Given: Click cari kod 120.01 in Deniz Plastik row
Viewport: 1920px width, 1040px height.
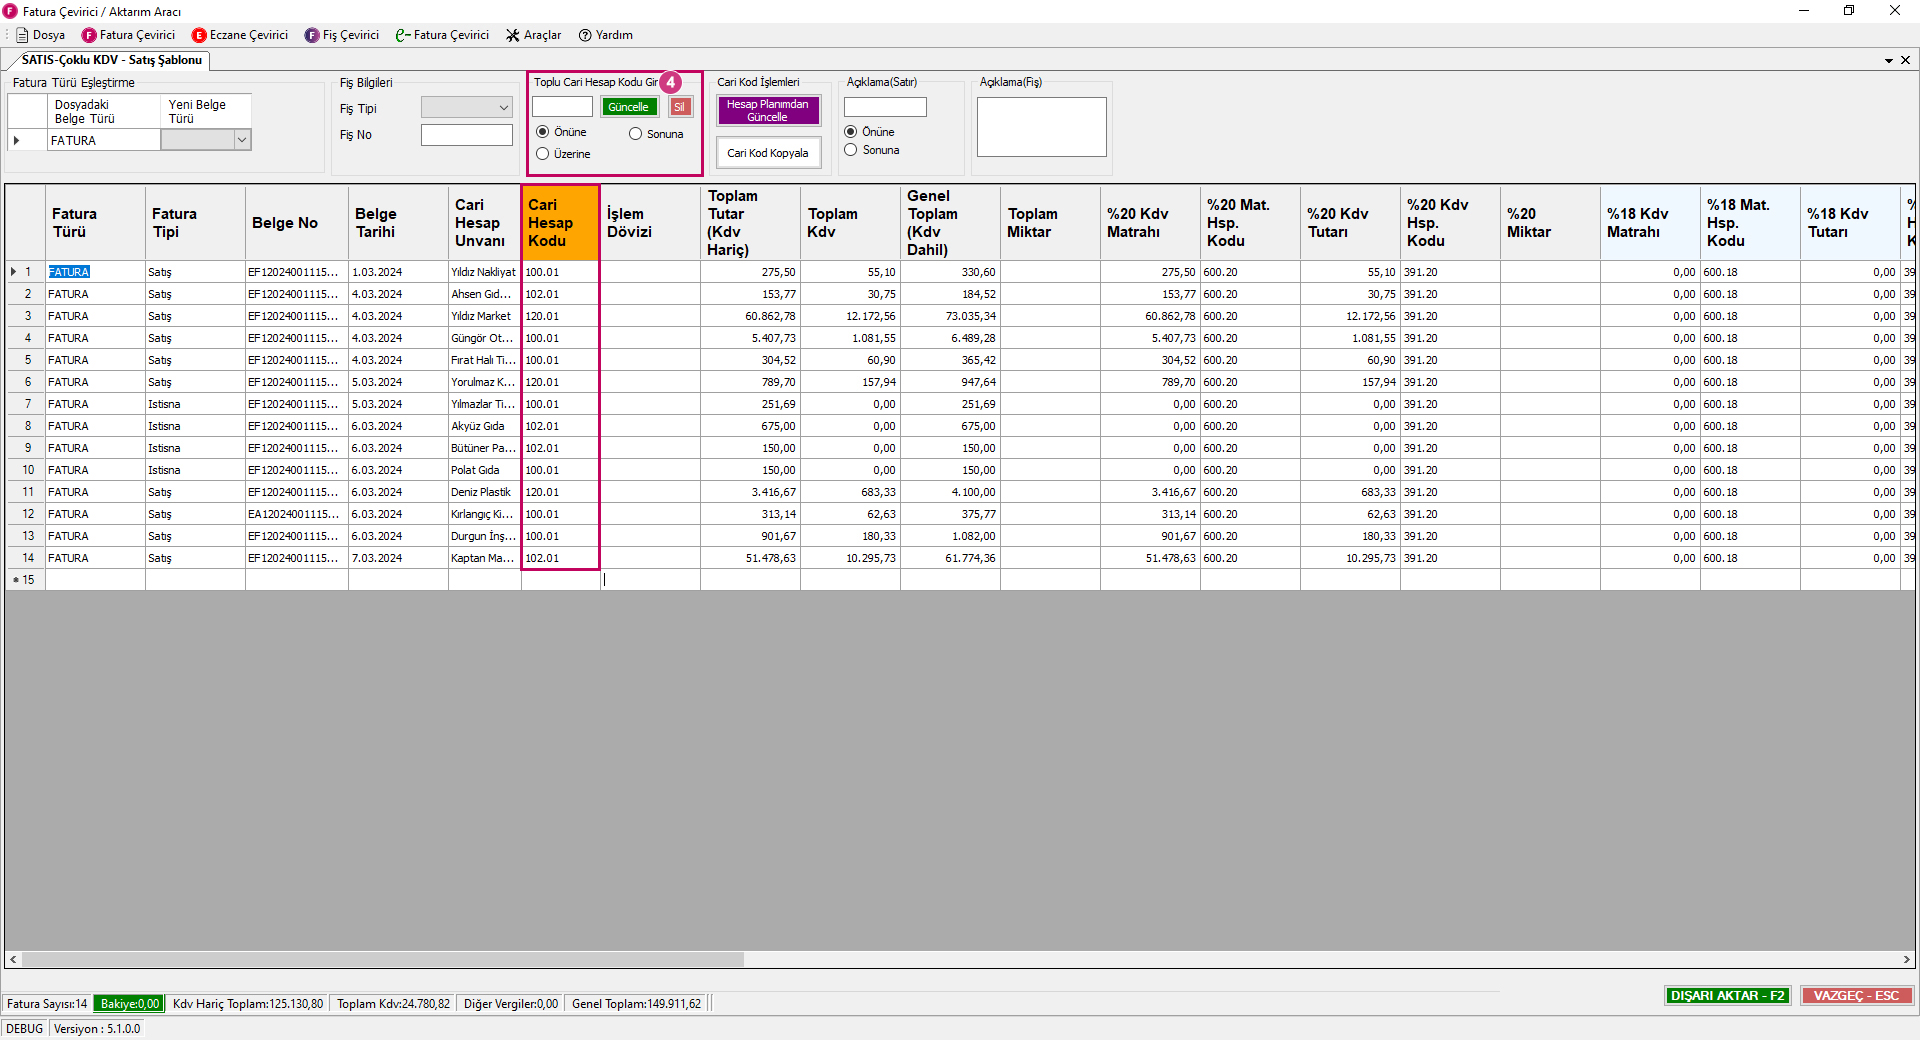Looking at the screenshot, I should click(x=560, y=492).
